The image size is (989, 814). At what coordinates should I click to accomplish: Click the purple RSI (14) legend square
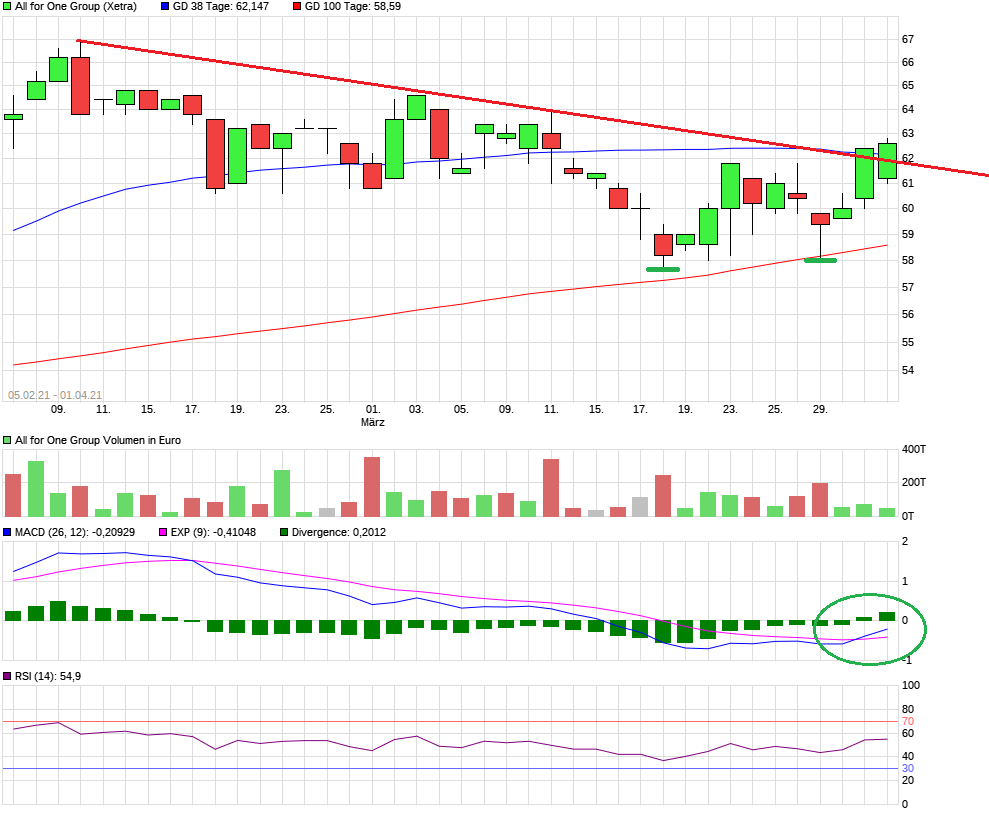coord(8,676)
